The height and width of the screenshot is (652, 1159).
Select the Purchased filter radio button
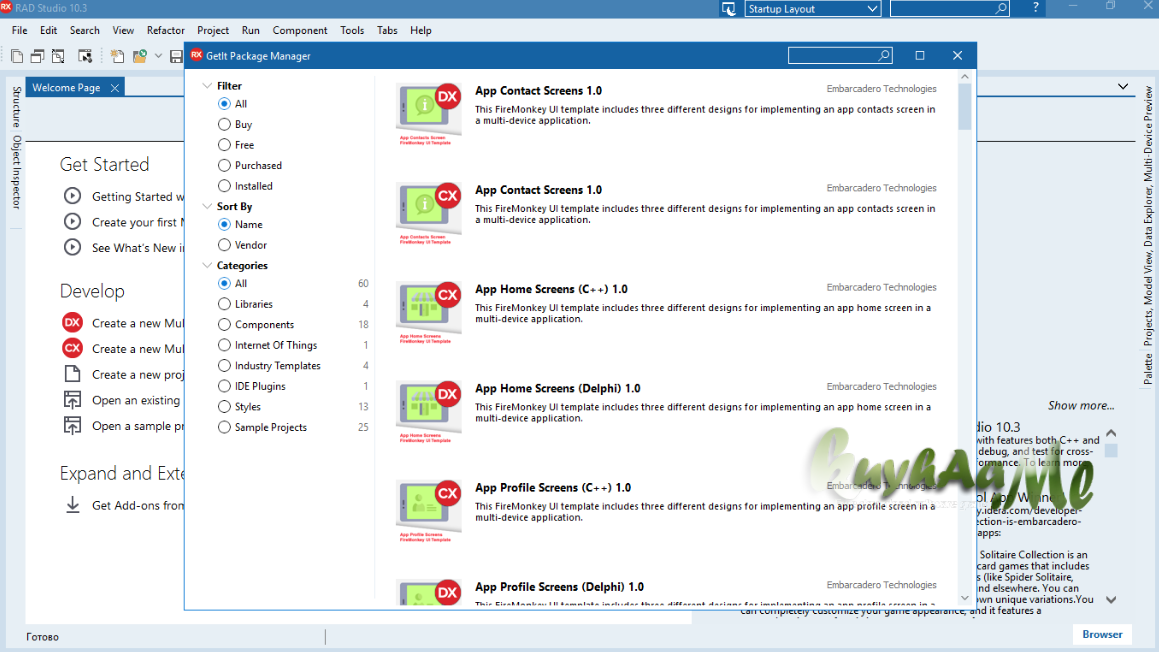click(224, 165)
